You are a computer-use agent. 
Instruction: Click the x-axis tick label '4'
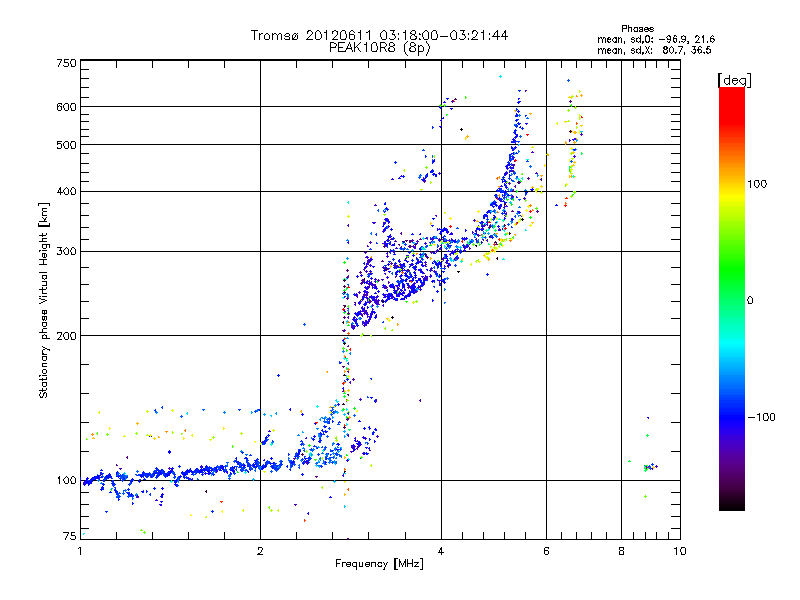coord(441,551)
